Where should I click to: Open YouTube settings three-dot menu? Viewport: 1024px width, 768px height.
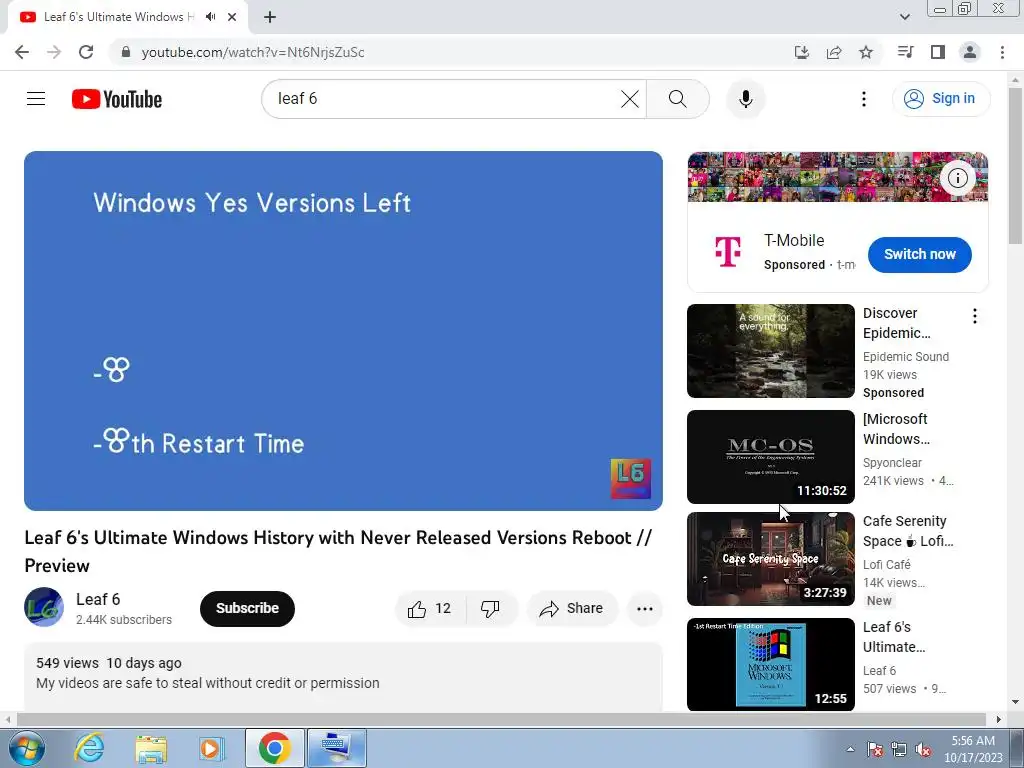pos(863,99)
